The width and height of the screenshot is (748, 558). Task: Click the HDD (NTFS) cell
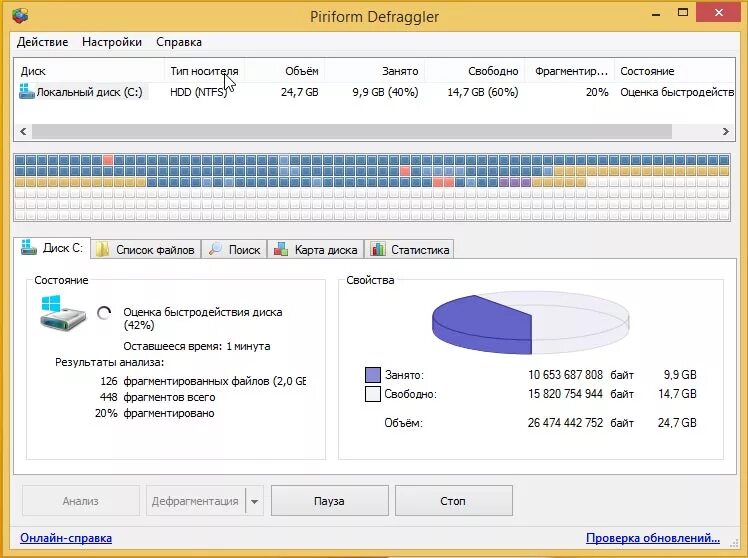pos(198,92)
